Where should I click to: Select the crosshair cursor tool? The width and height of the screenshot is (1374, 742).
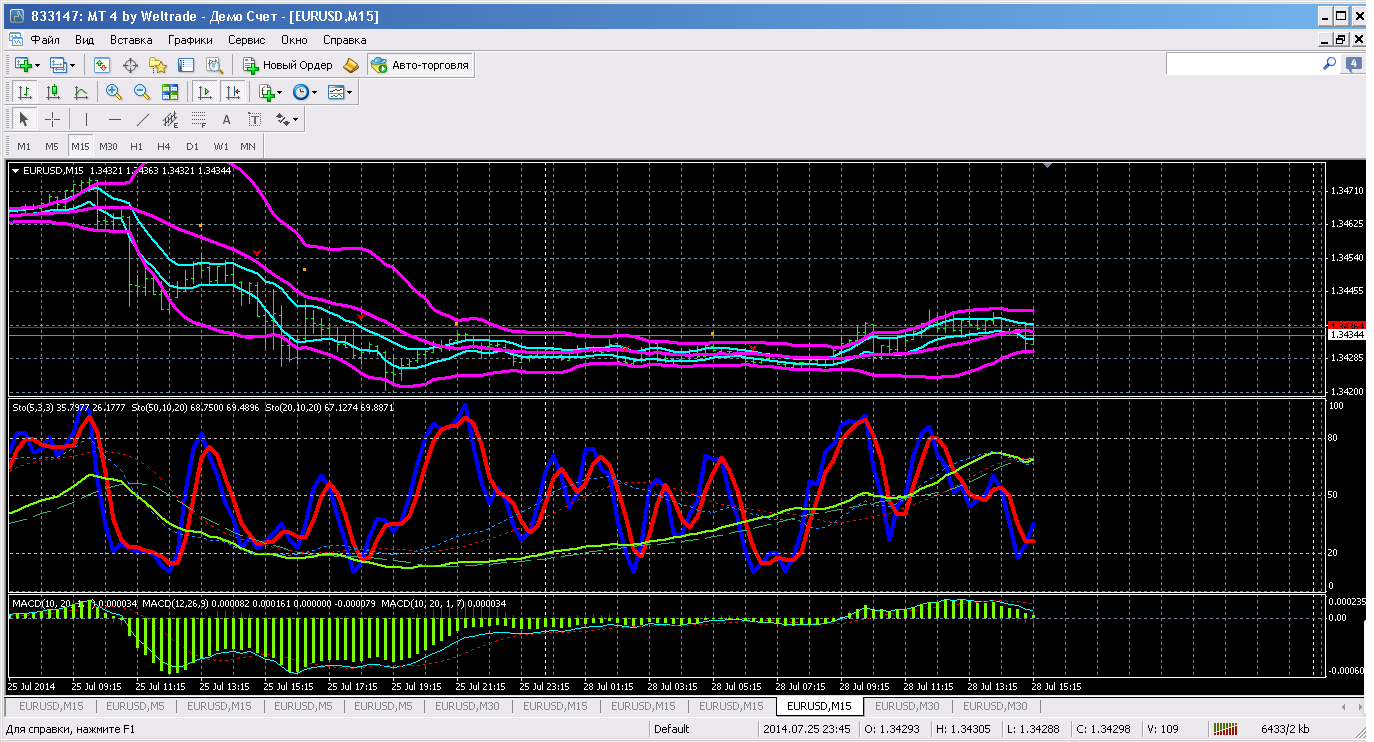[x=52, y=119]
